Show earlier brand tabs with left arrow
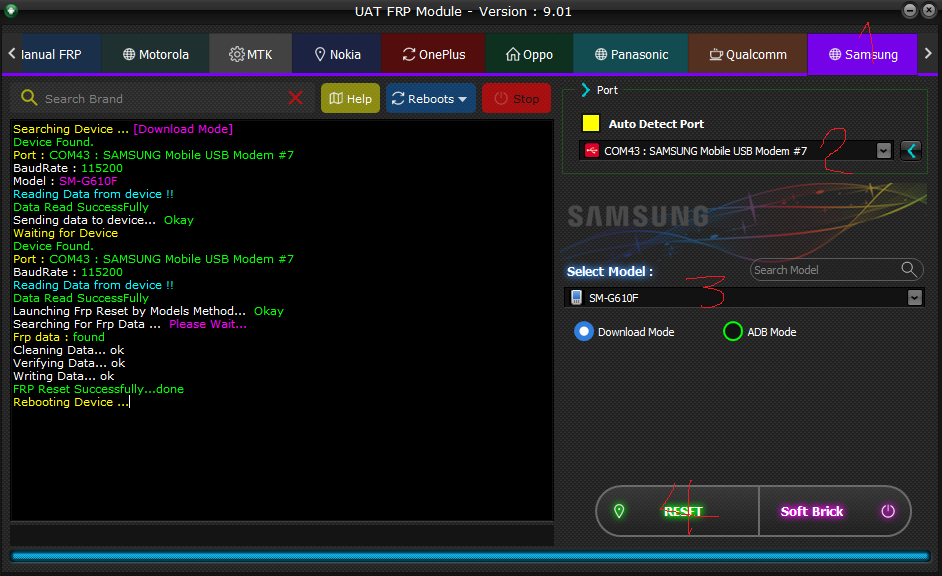 [11, 53]
